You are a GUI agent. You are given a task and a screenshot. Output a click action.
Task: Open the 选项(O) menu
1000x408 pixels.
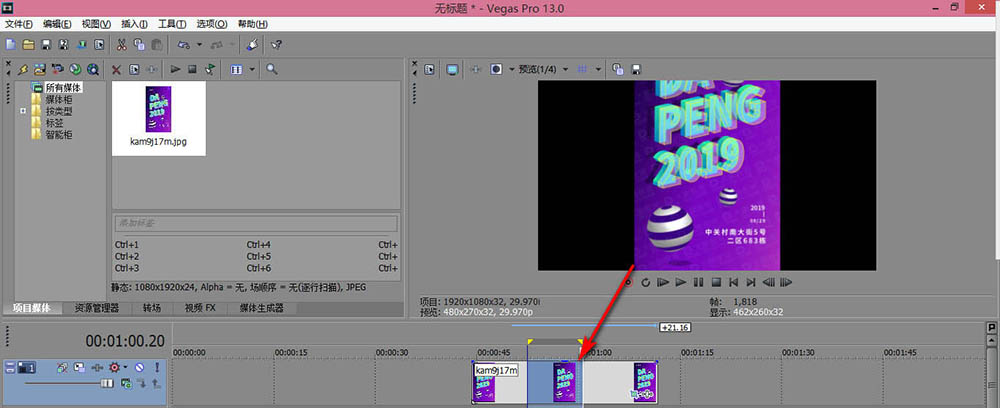[212, 24]
